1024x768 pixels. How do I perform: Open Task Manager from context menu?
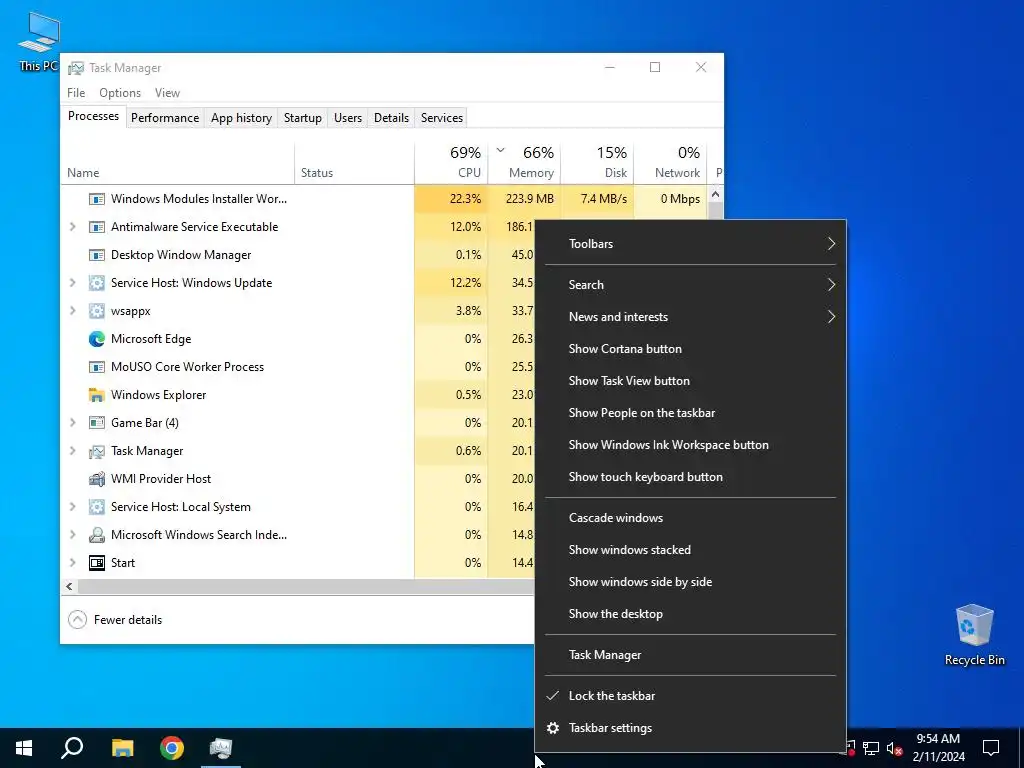(690, 655)
